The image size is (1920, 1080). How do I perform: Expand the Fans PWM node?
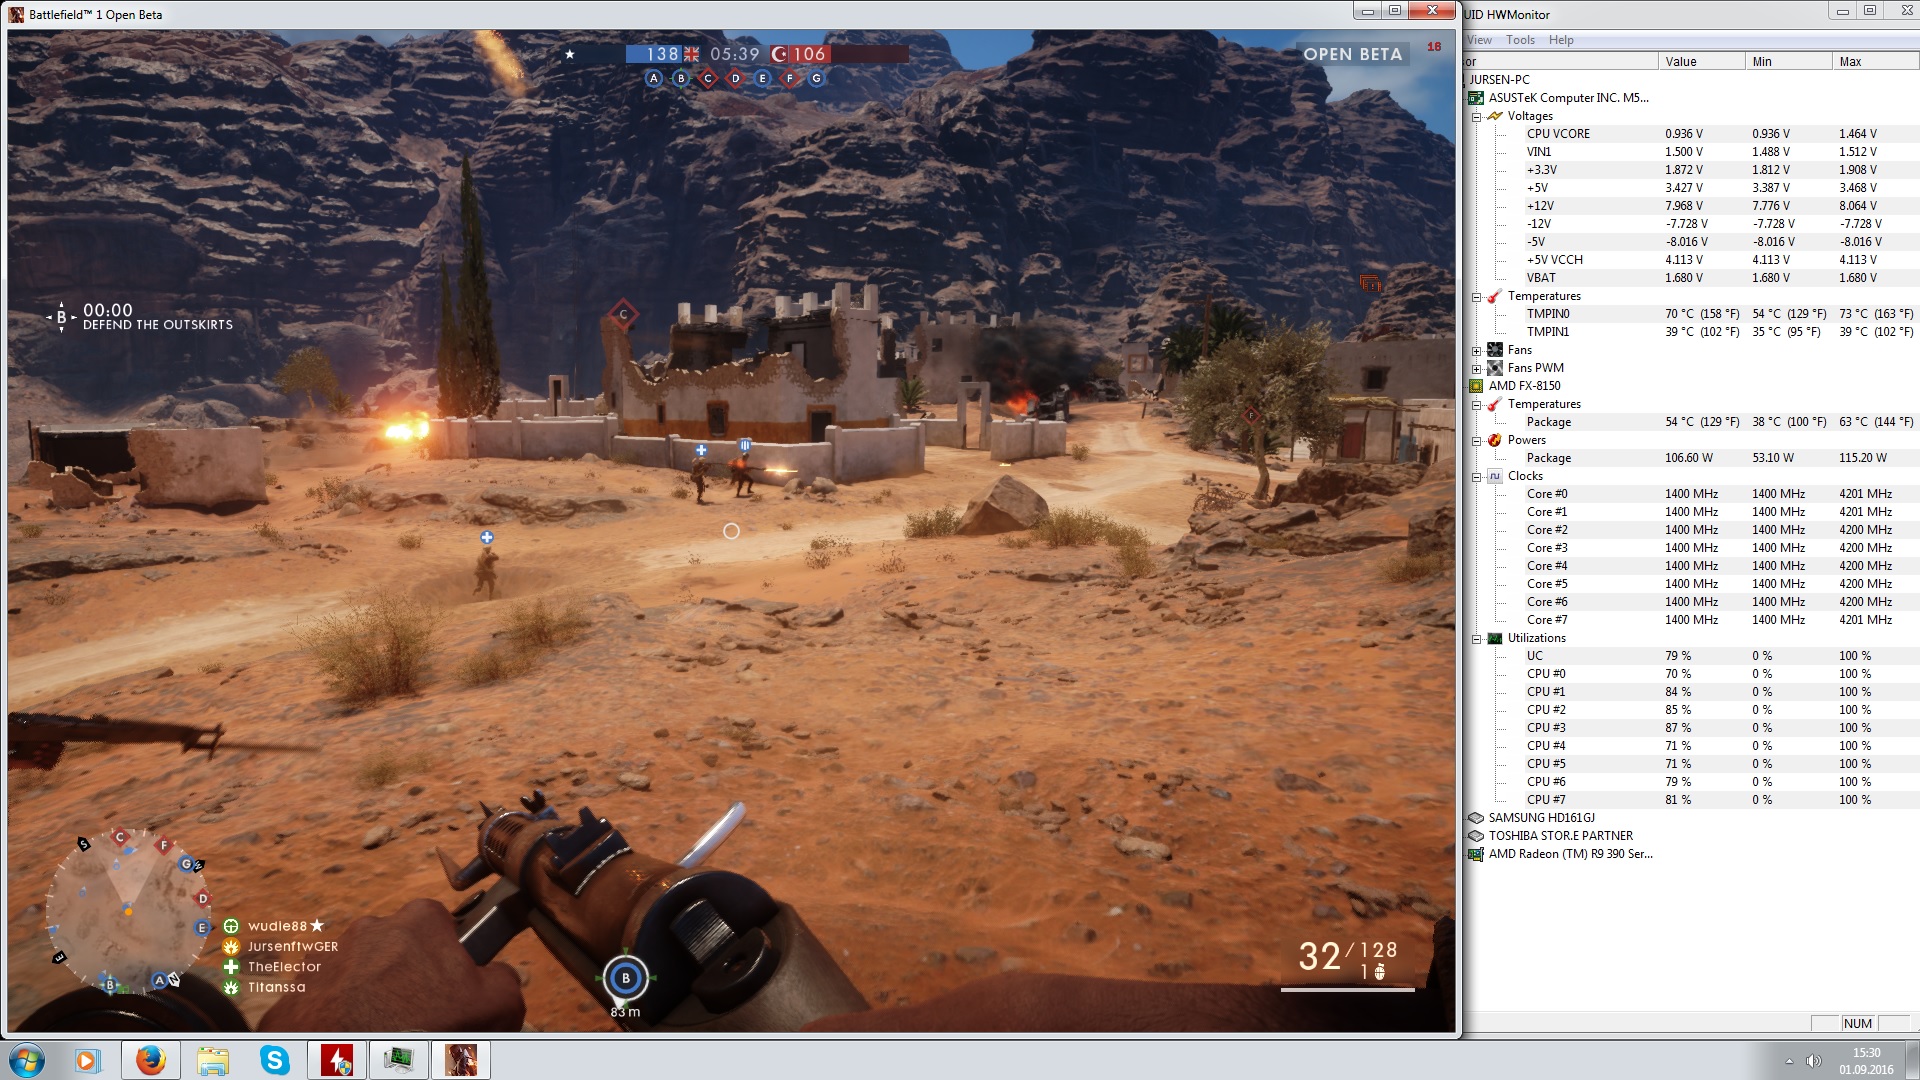pyautogui.click(x=1476, y=368)
